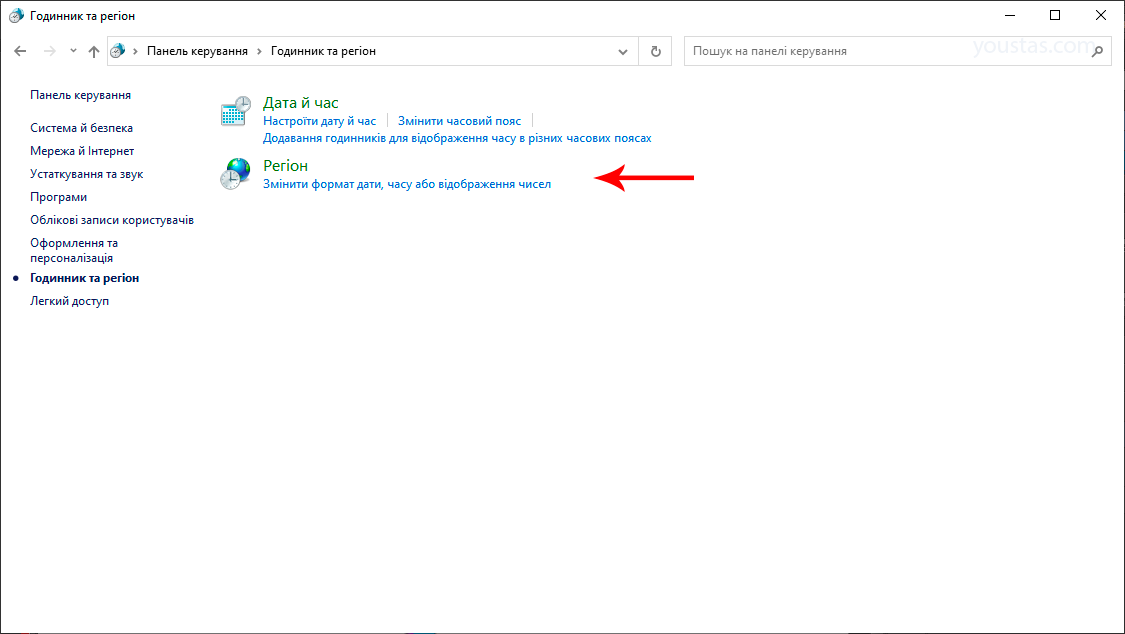Open Оформлення та персоналізація category
This screenshot has height=634, width=1125.
[x=74, y=250]
